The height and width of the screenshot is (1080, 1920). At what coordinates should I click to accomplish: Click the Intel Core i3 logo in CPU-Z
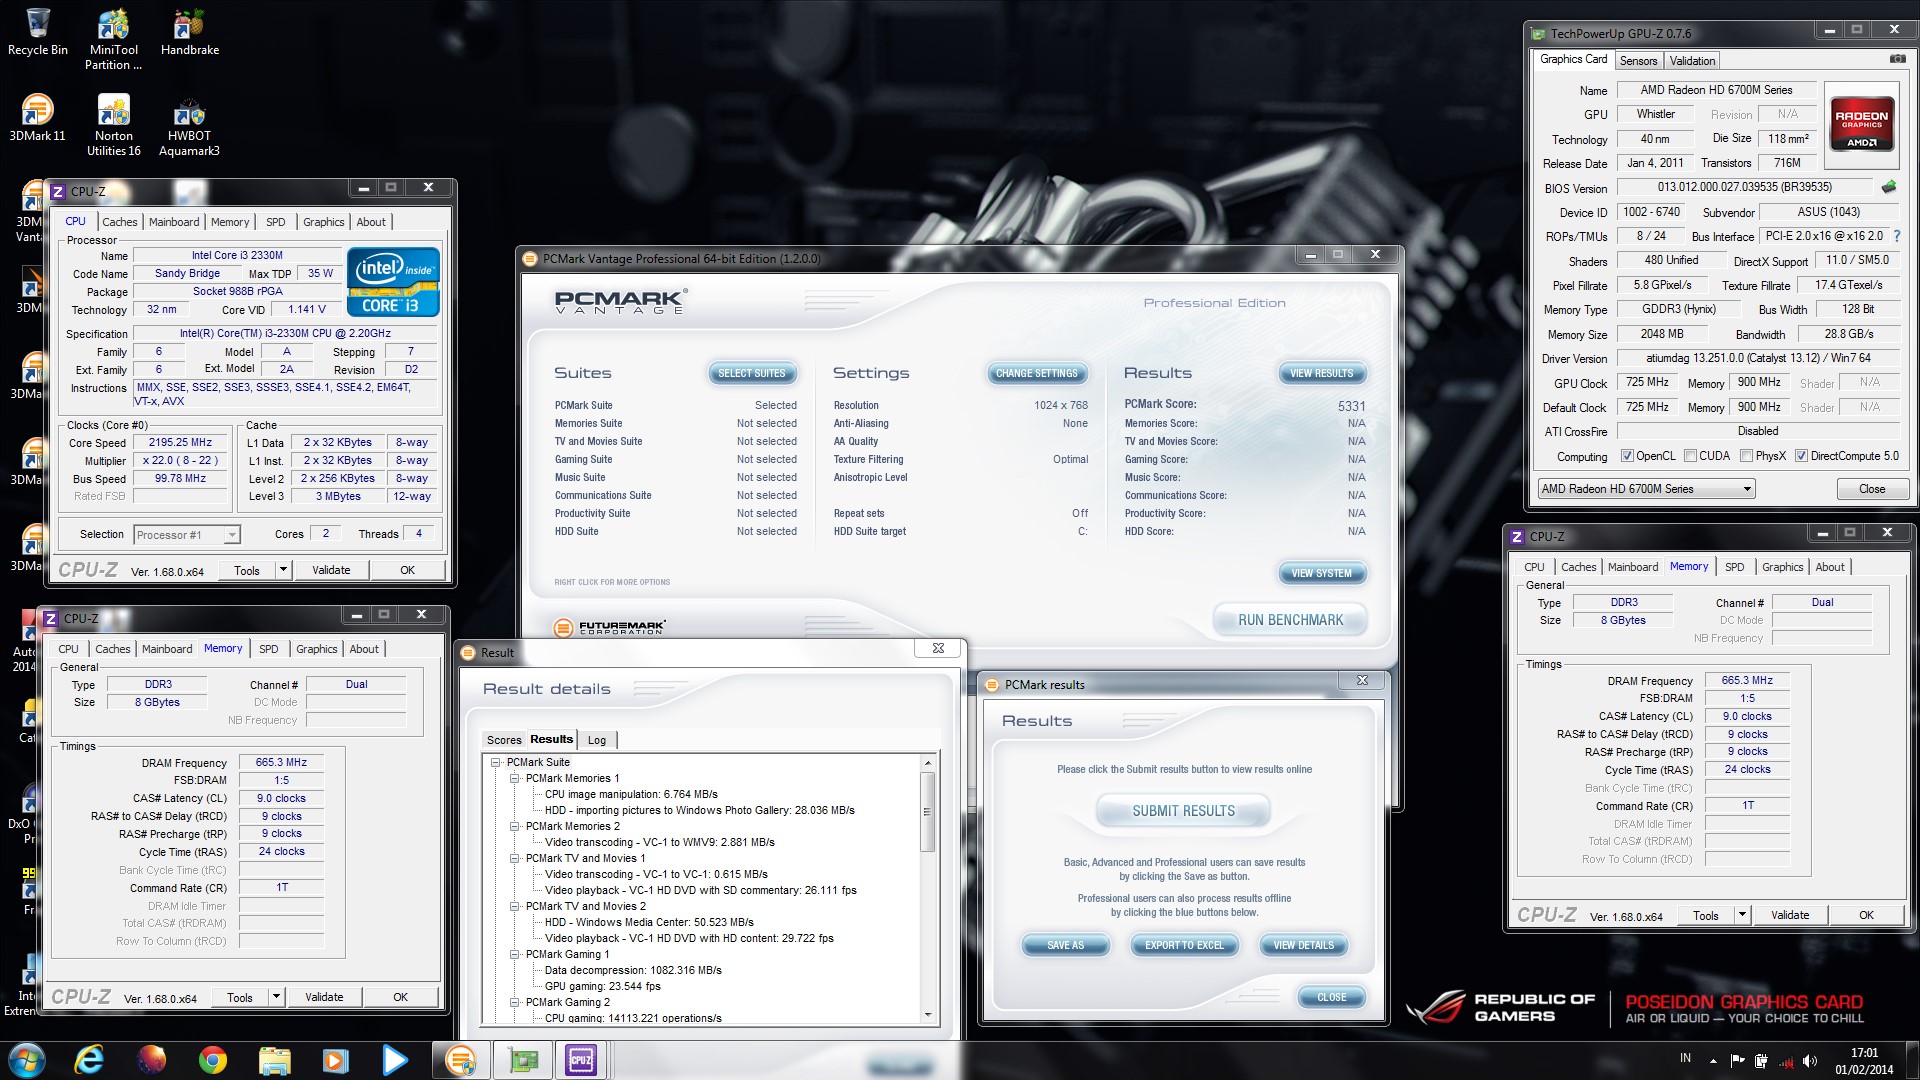coord(393,282)
